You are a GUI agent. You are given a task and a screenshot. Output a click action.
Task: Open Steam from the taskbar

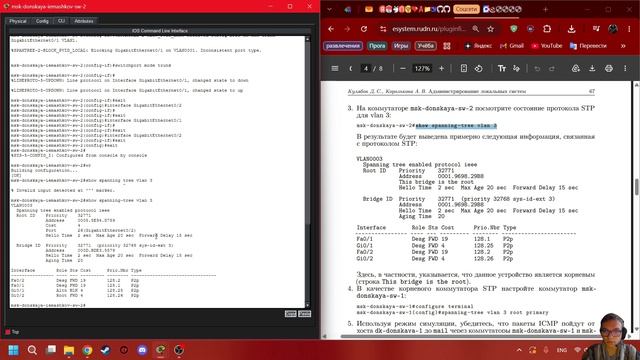tap(105, 350)
